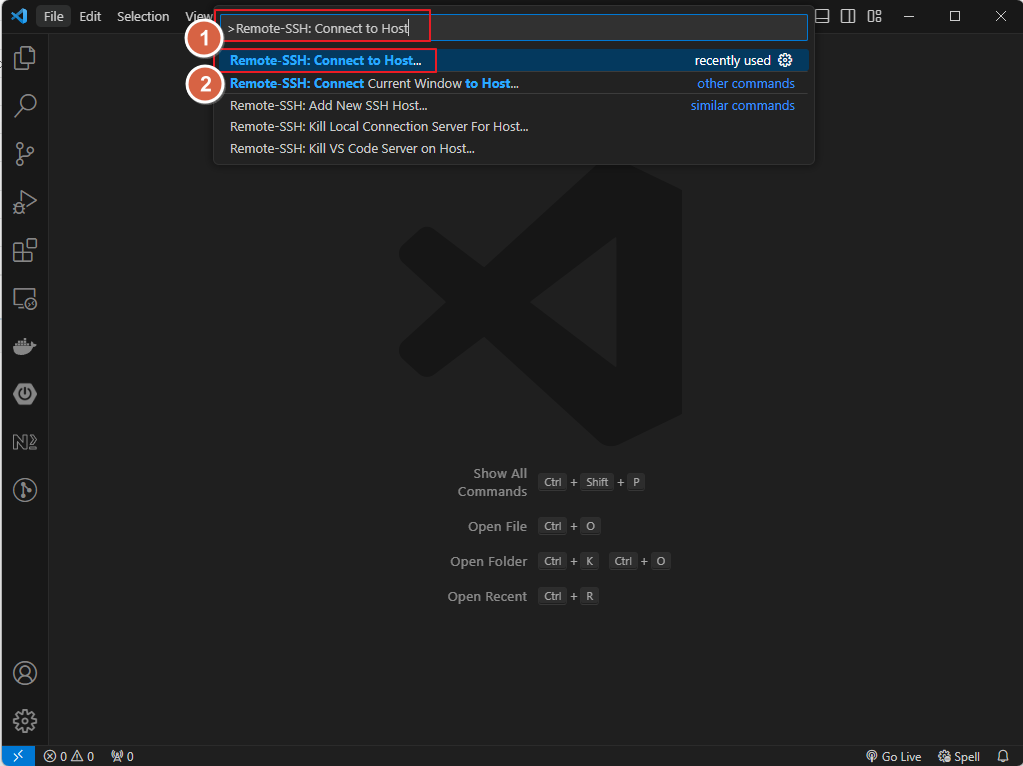Open the Search view icon
The height and width of the screenshot is (766, 1023).
click(25, 106)
